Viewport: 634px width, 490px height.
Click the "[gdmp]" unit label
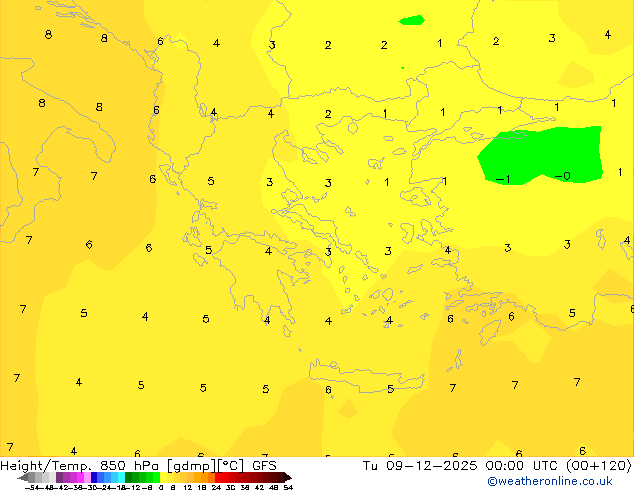coord(192,466)
